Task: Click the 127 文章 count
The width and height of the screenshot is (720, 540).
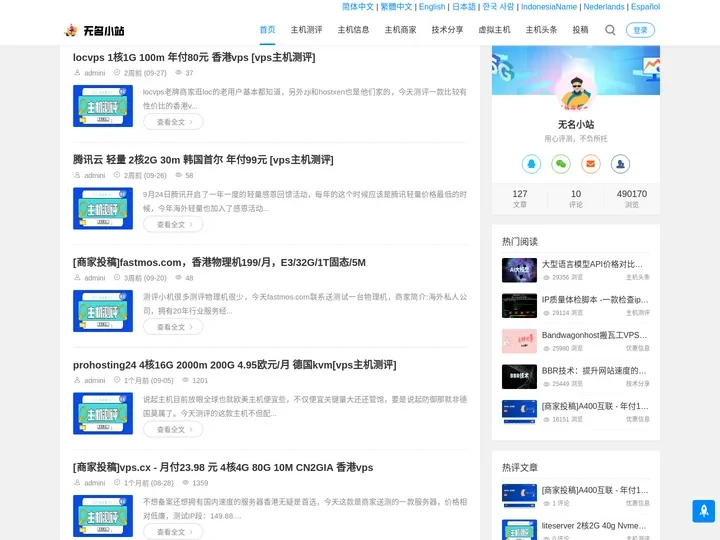Action: (520, 198)
